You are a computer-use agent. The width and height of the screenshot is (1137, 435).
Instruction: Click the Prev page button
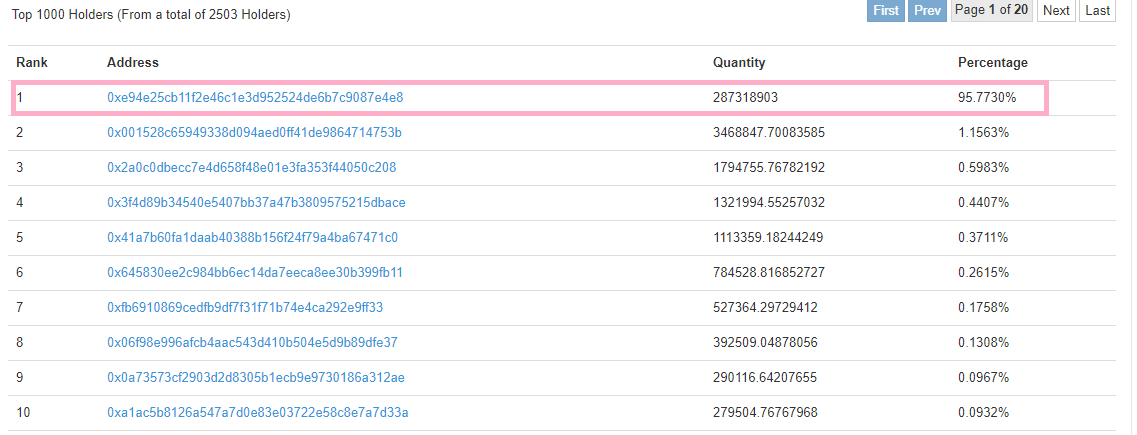[x=927, y=11]
